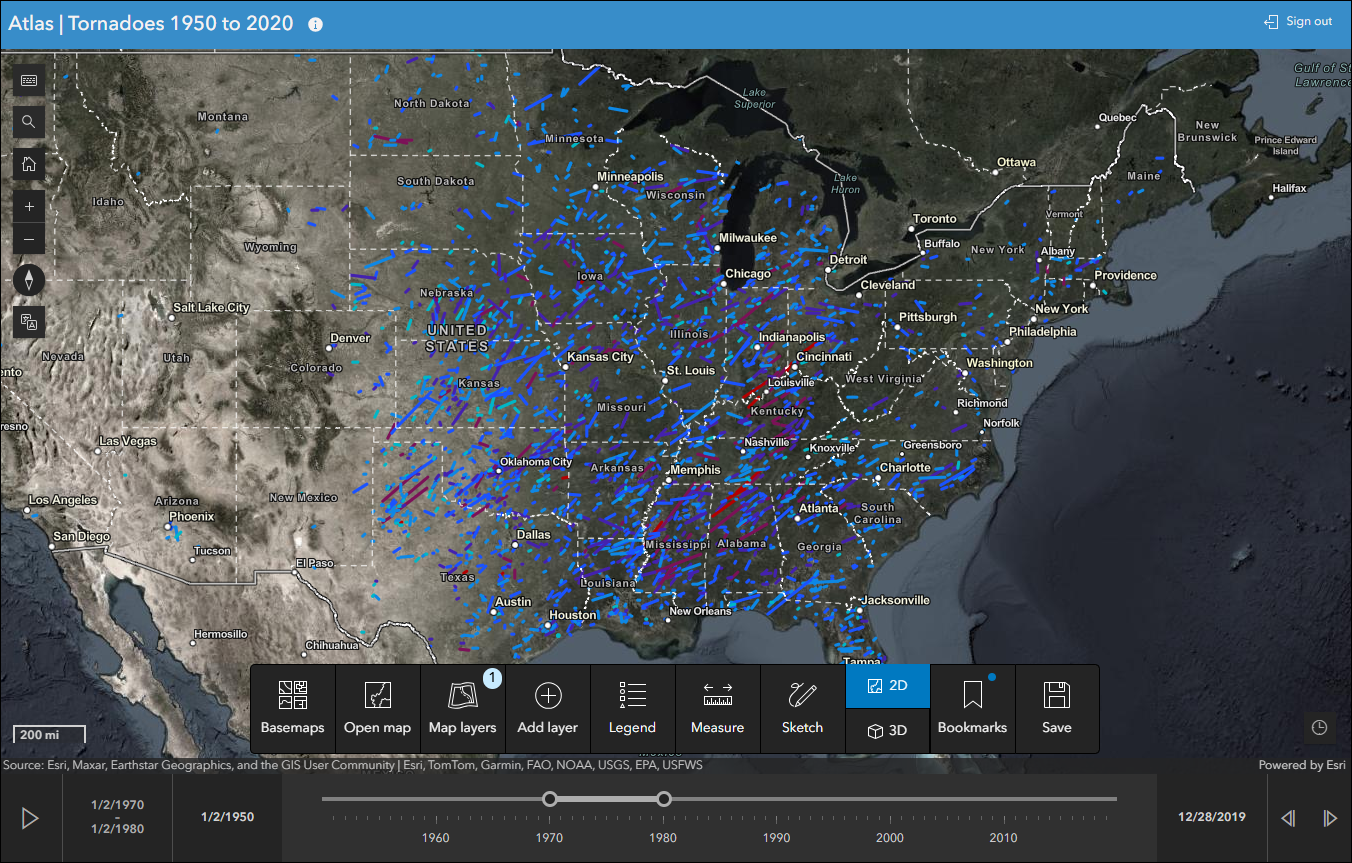This screenshot has width=1352, height=863.
Task: Open the language translation button
Action: [x=29, y=322]
